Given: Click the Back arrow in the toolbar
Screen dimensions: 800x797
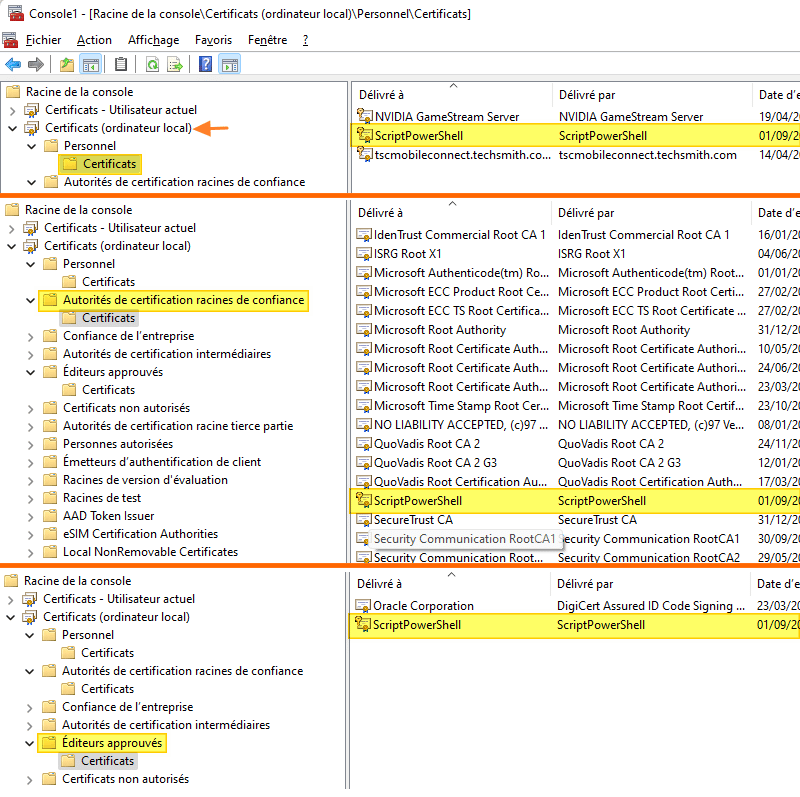Looking at the screenshot, I should (x=13, y=65).
